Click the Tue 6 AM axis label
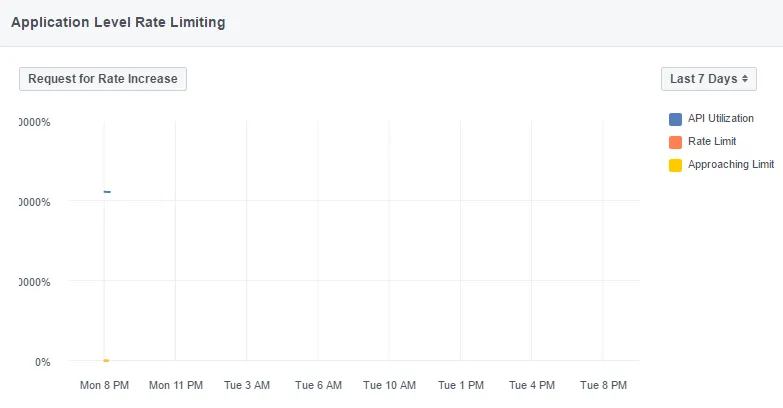Viewport: 783px width, 408px height. pos(318,385)
